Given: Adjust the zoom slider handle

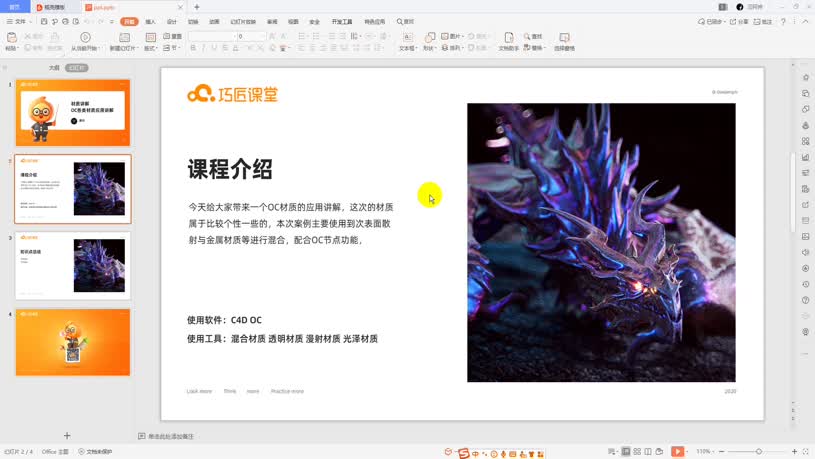Looking at the screenshot, I should [x=759, y=452].
